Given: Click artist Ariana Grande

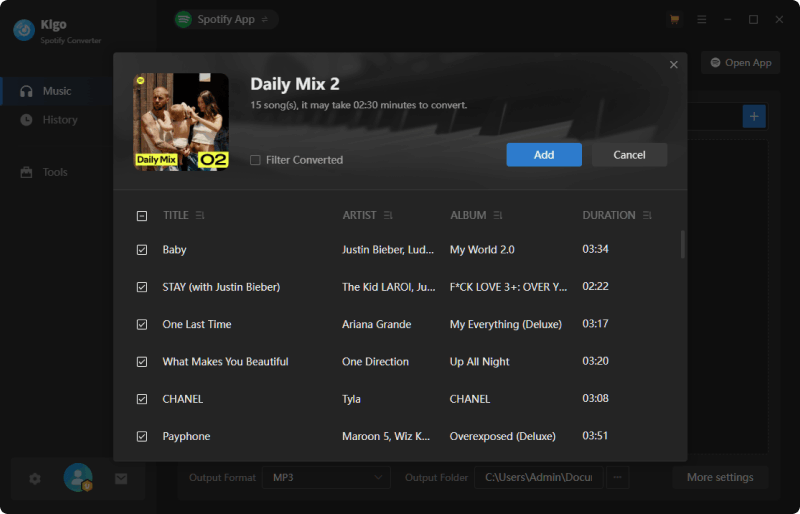Looking at the screenshot, I should point(377,325).
